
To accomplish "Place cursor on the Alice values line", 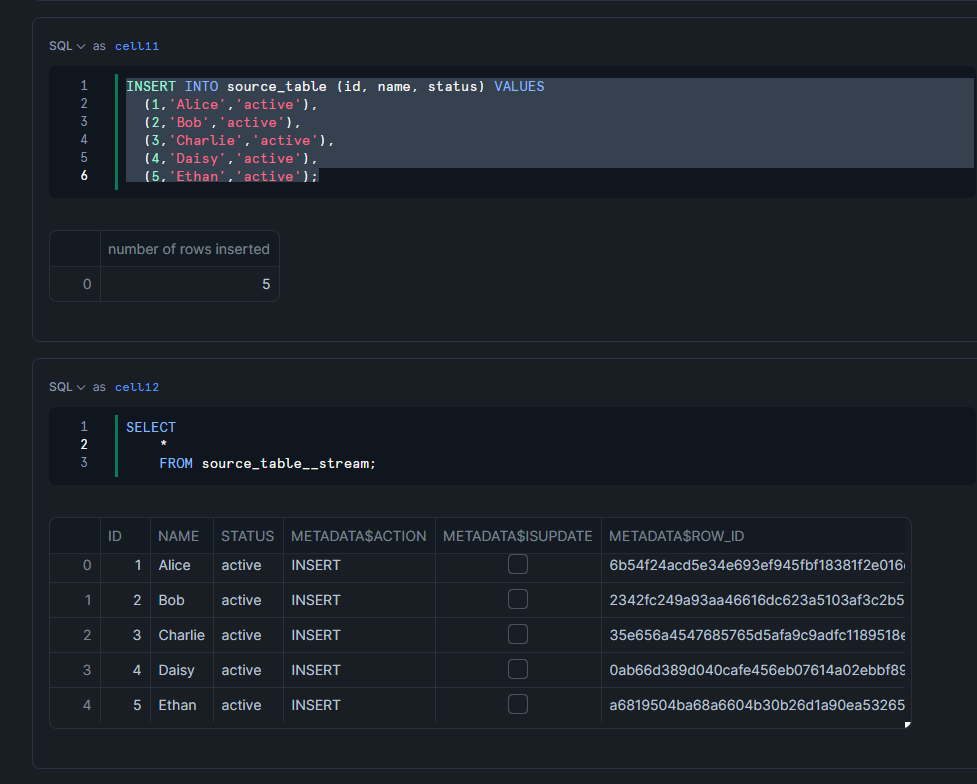I will click(231, 105).
